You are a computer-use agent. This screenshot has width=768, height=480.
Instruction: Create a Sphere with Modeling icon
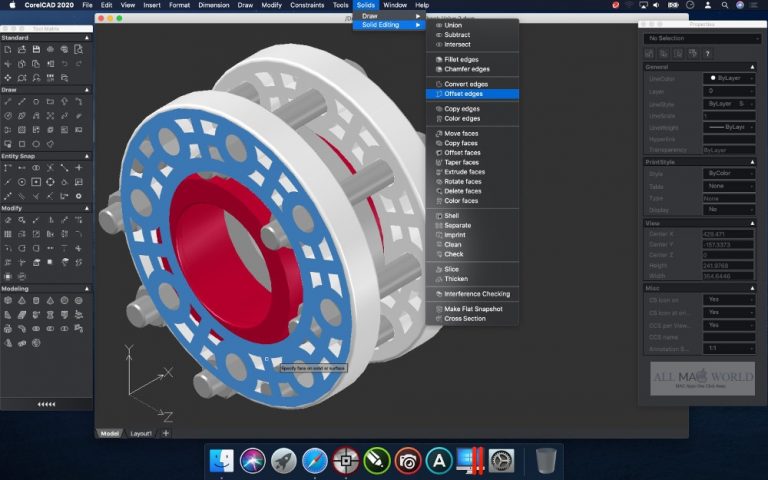point(64,301)
